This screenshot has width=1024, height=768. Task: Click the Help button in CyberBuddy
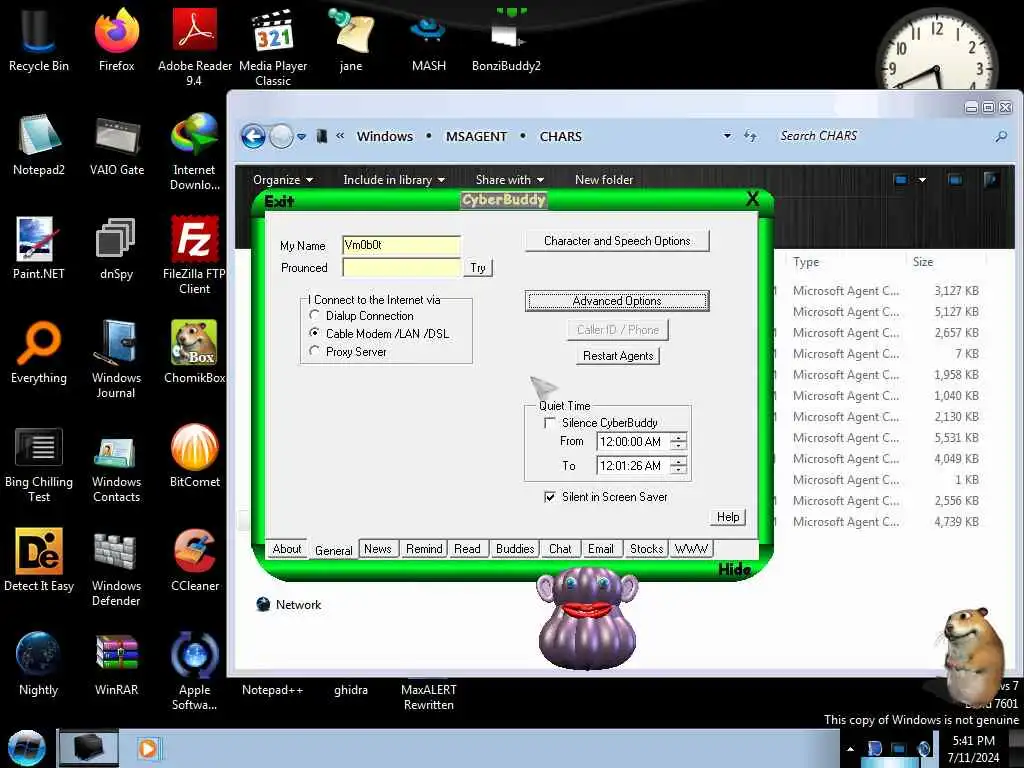click(728, 517)
